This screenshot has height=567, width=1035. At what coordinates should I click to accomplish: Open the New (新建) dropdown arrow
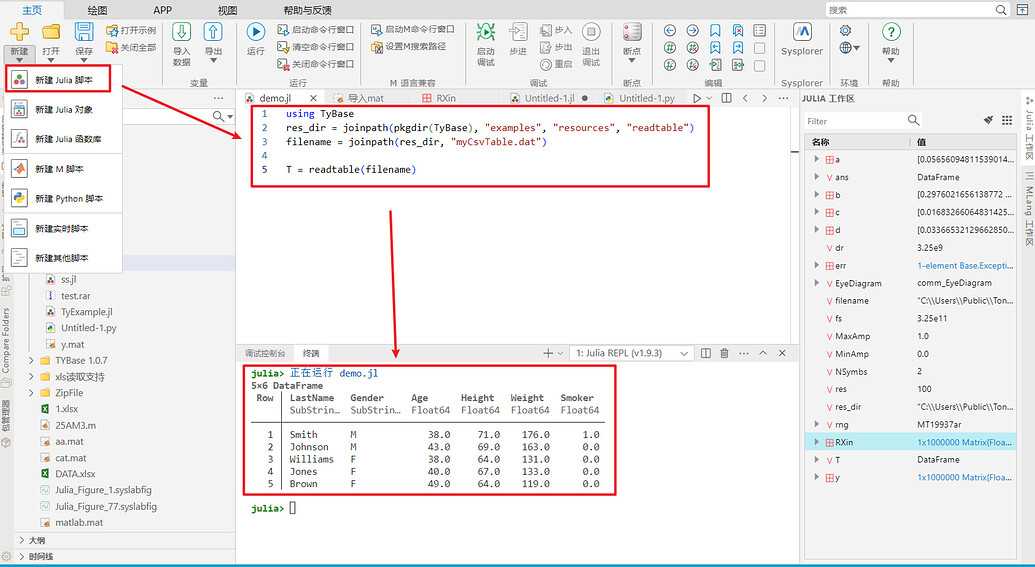pyautogui.click(x=19, y=61)
